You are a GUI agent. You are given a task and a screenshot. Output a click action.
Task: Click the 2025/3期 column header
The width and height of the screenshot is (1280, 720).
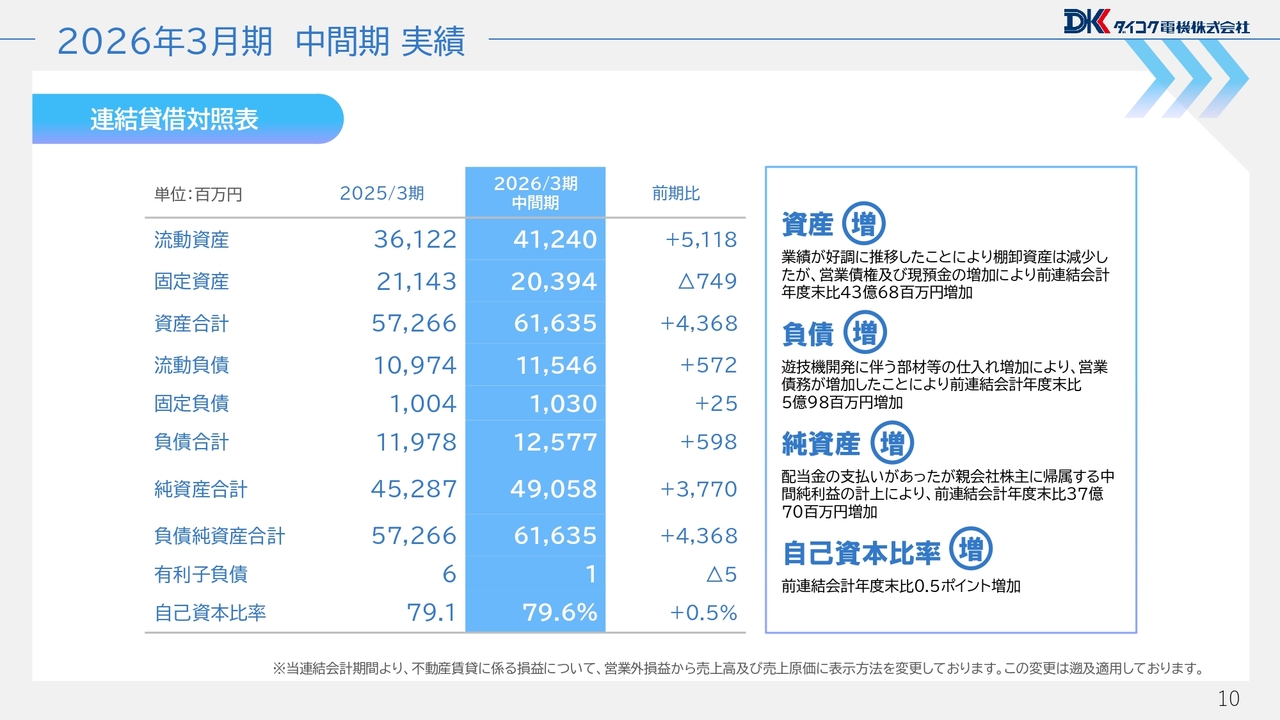(x=382, y=194)
